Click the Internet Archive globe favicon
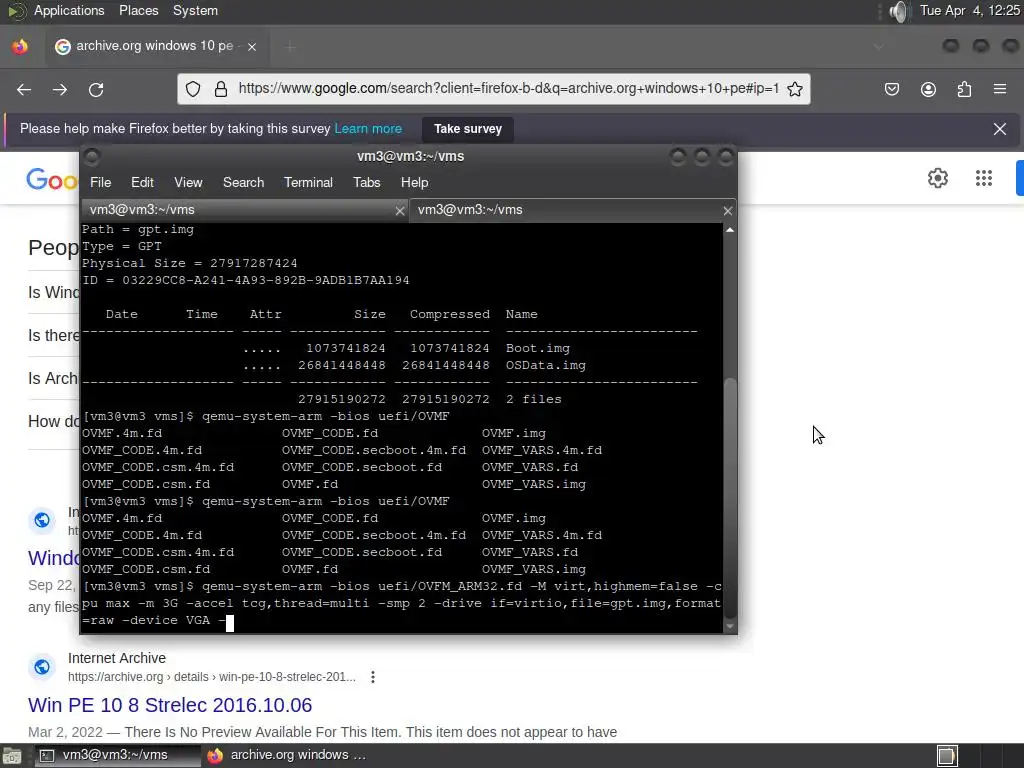This screenshot has height=768, width=1024. click(42, 667)
